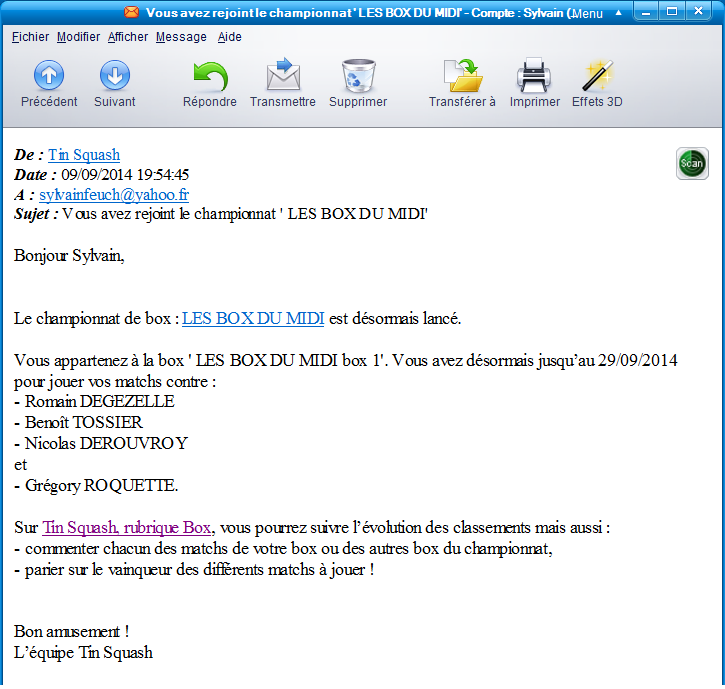
Task: Open the Aide menu
Action: [230, 37]
